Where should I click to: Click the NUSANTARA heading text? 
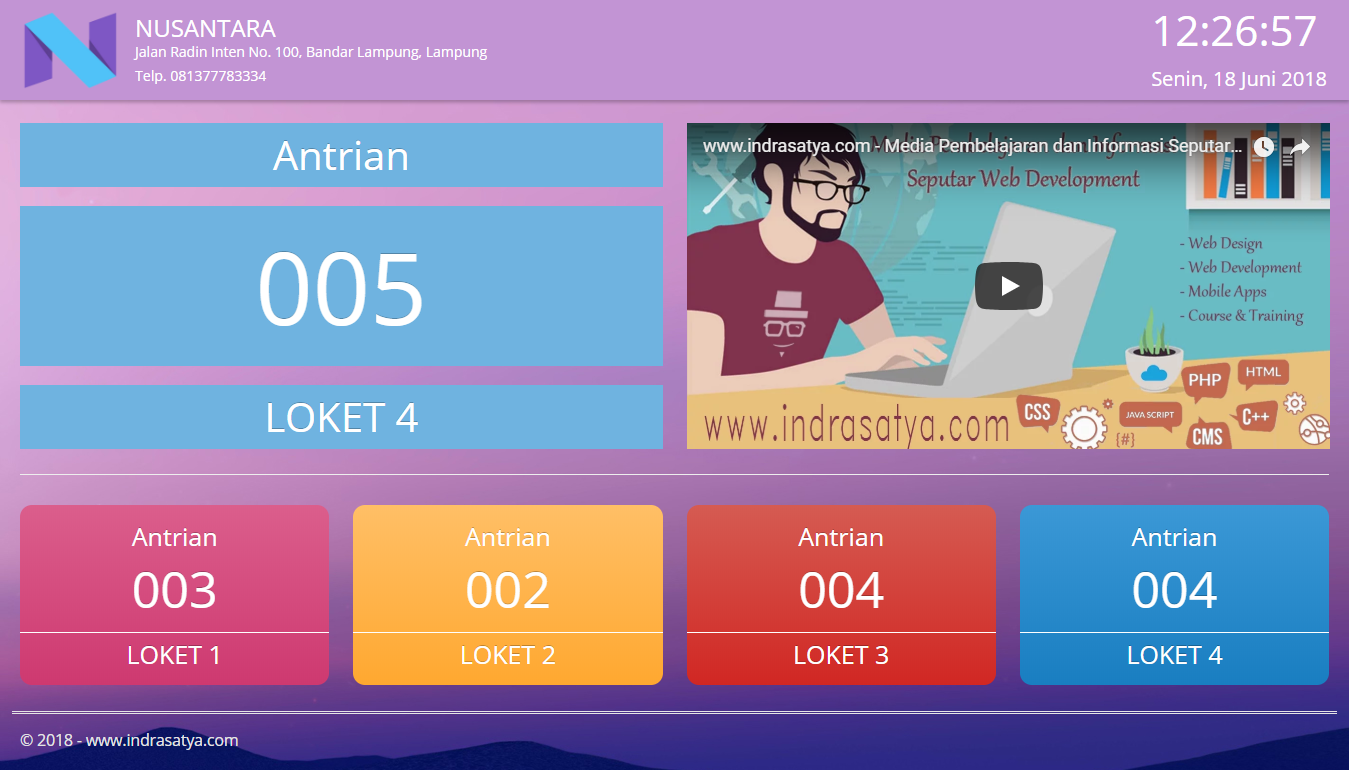(205, 28)
